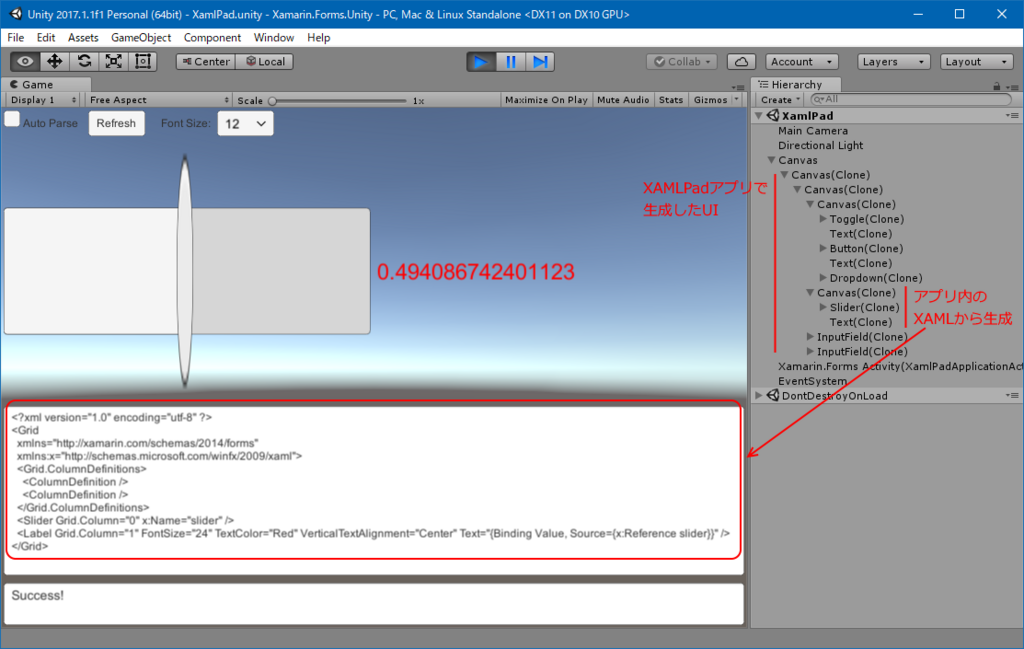The height and width of the screenshot is (649, 1024).
Task: Open the GameObject menu
Action: click(x=141, y=38)
